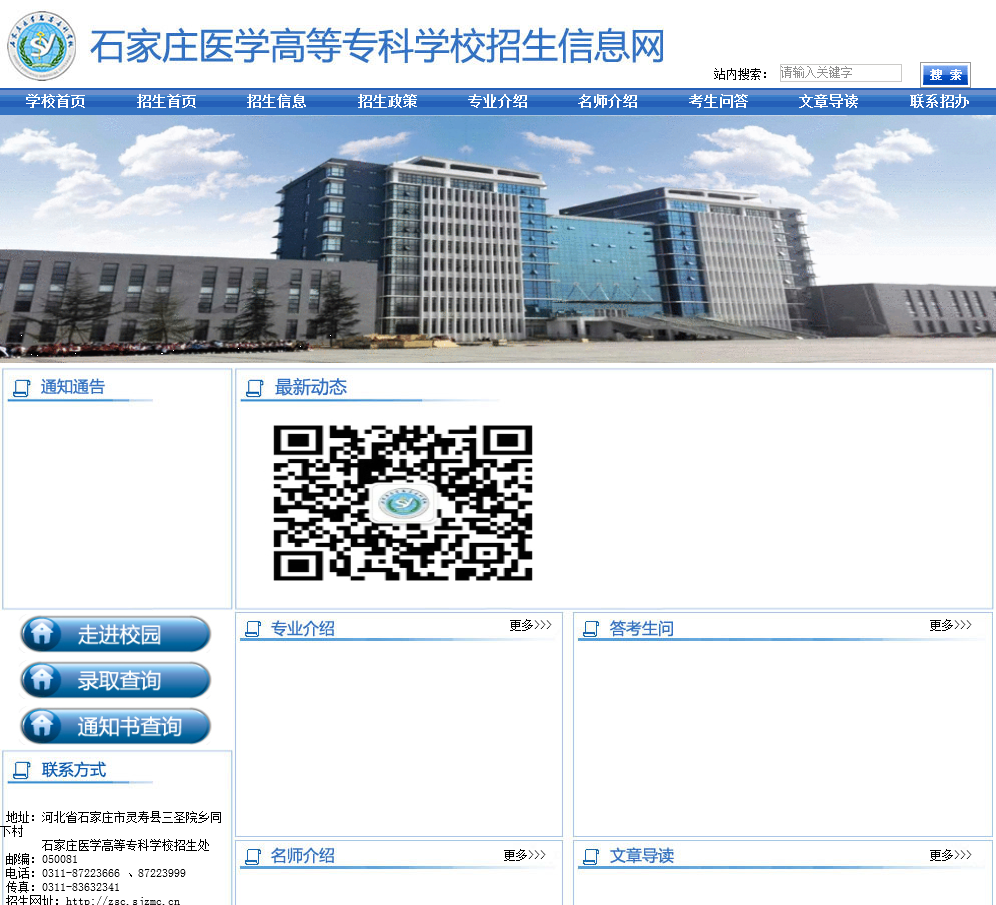The height and width of the screenshot is (905, 996).
Task: Focus the 请输入关键字 search field
Action: (x=840, y=72)
